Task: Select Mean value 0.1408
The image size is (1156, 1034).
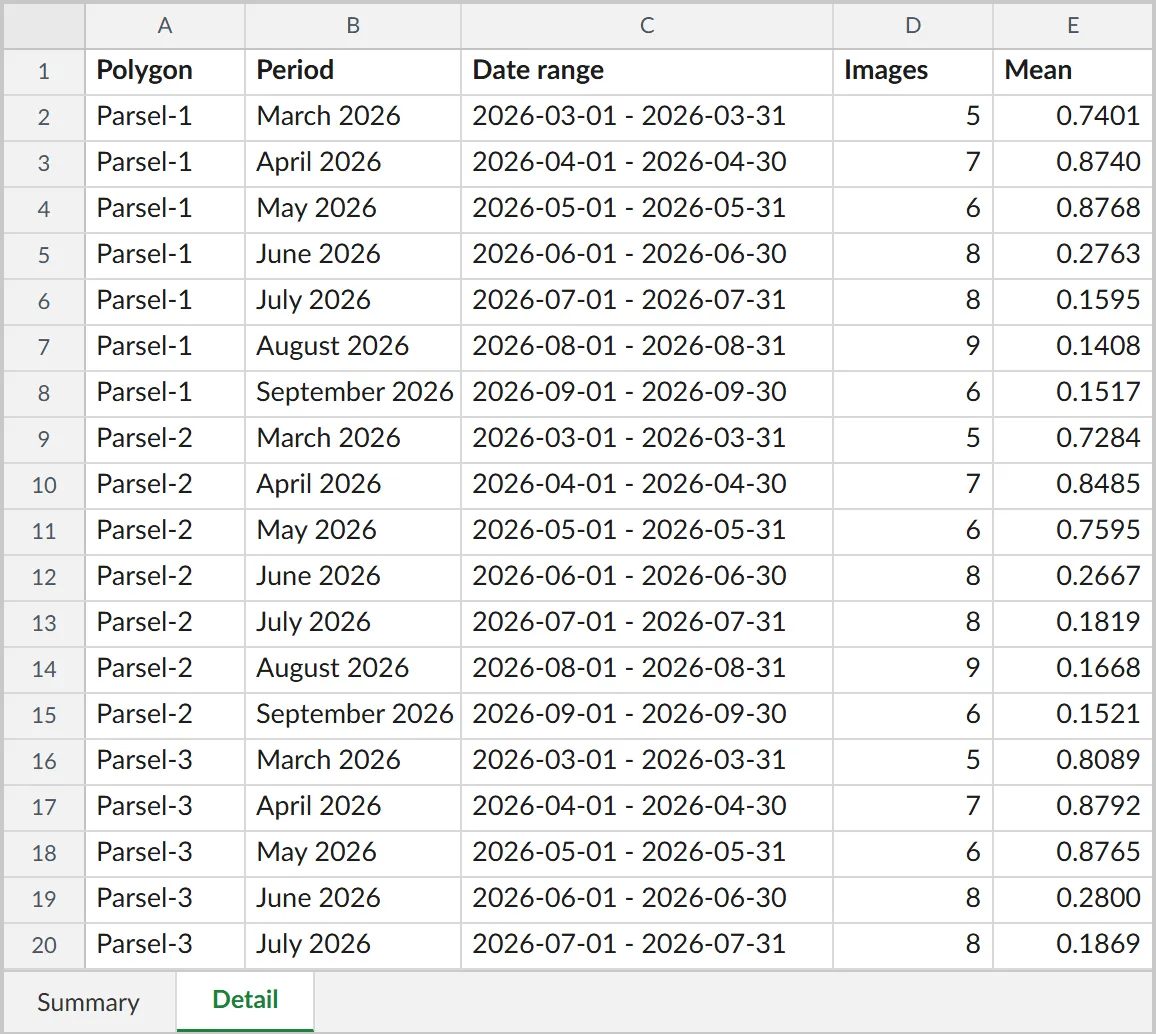Action: pos(1073,347)
